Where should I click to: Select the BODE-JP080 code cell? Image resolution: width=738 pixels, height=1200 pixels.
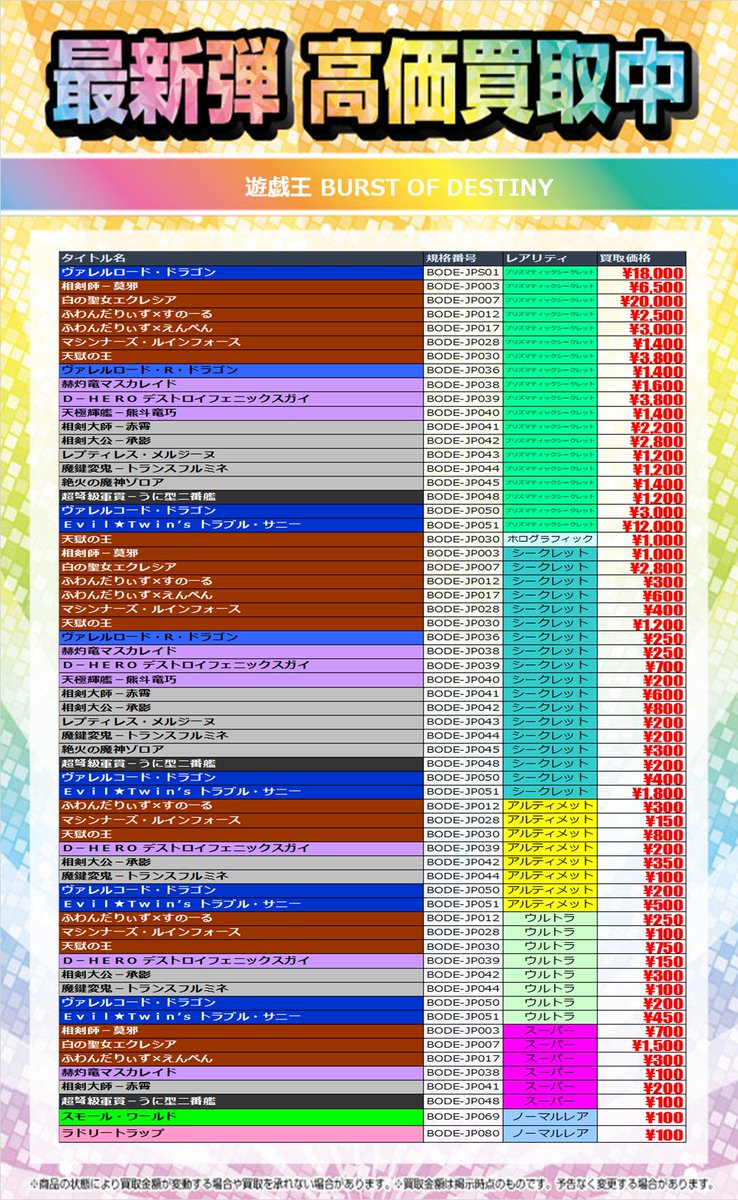click(x=463, y=1133)
